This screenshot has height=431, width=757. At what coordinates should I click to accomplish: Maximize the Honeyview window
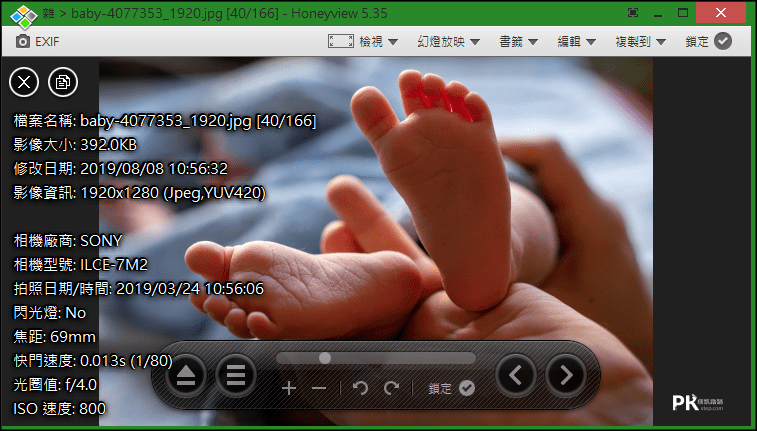pyautogui.click(x=683, y=13)
